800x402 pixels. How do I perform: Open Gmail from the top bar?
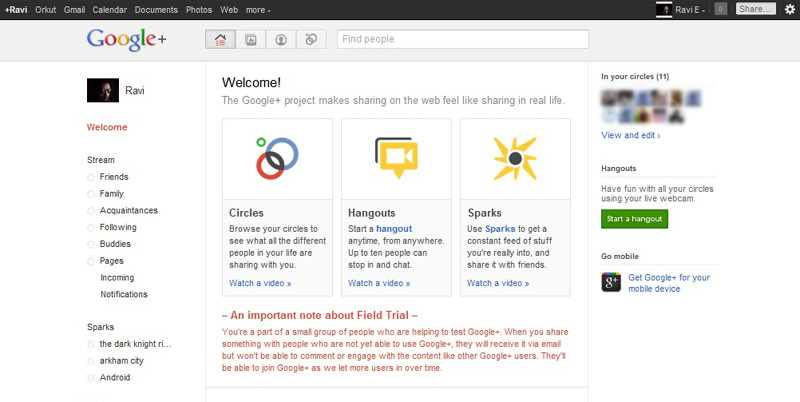[73, 9]
